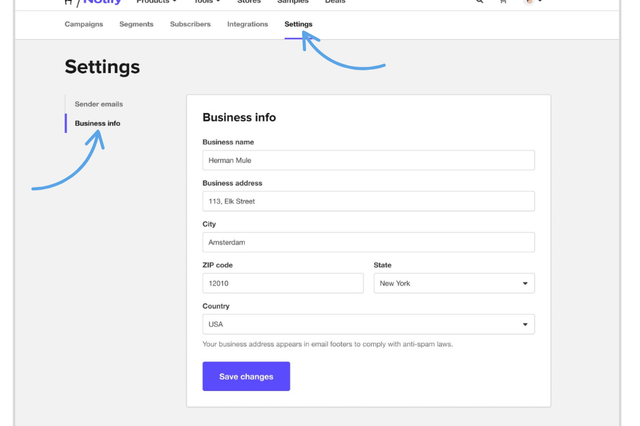Focus the Business address field
This screenshot has height=426, width=640.
(x=368, y=201)
